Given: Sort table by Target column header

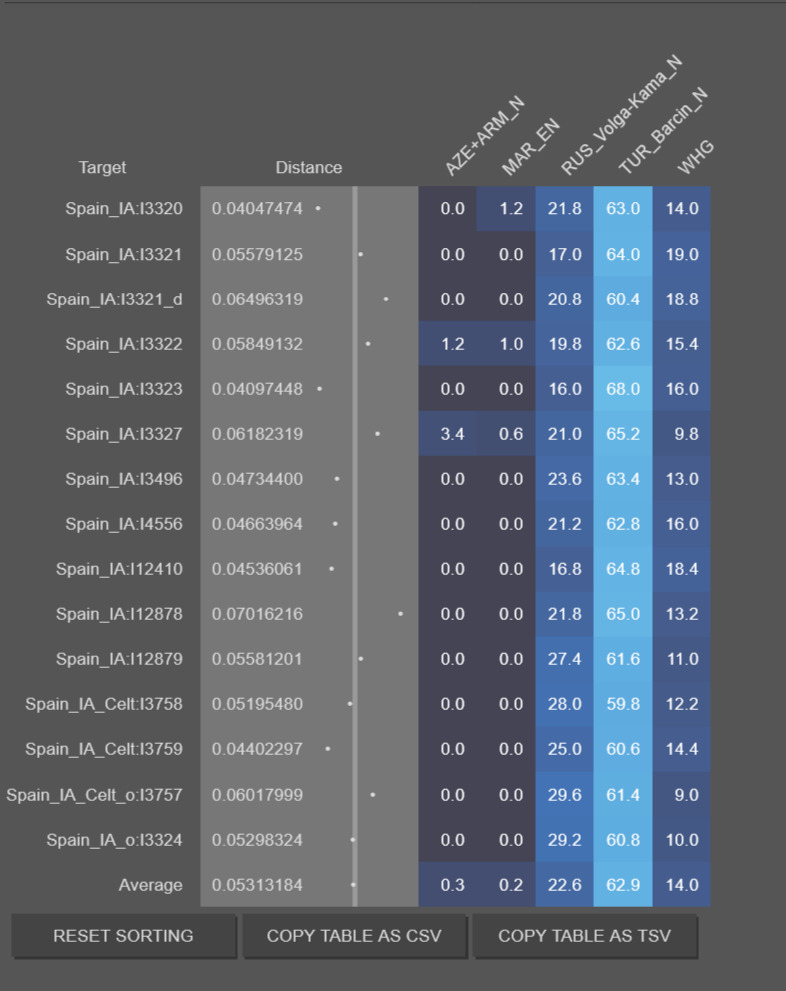Looking at the screenshot, I should (102, 167).
